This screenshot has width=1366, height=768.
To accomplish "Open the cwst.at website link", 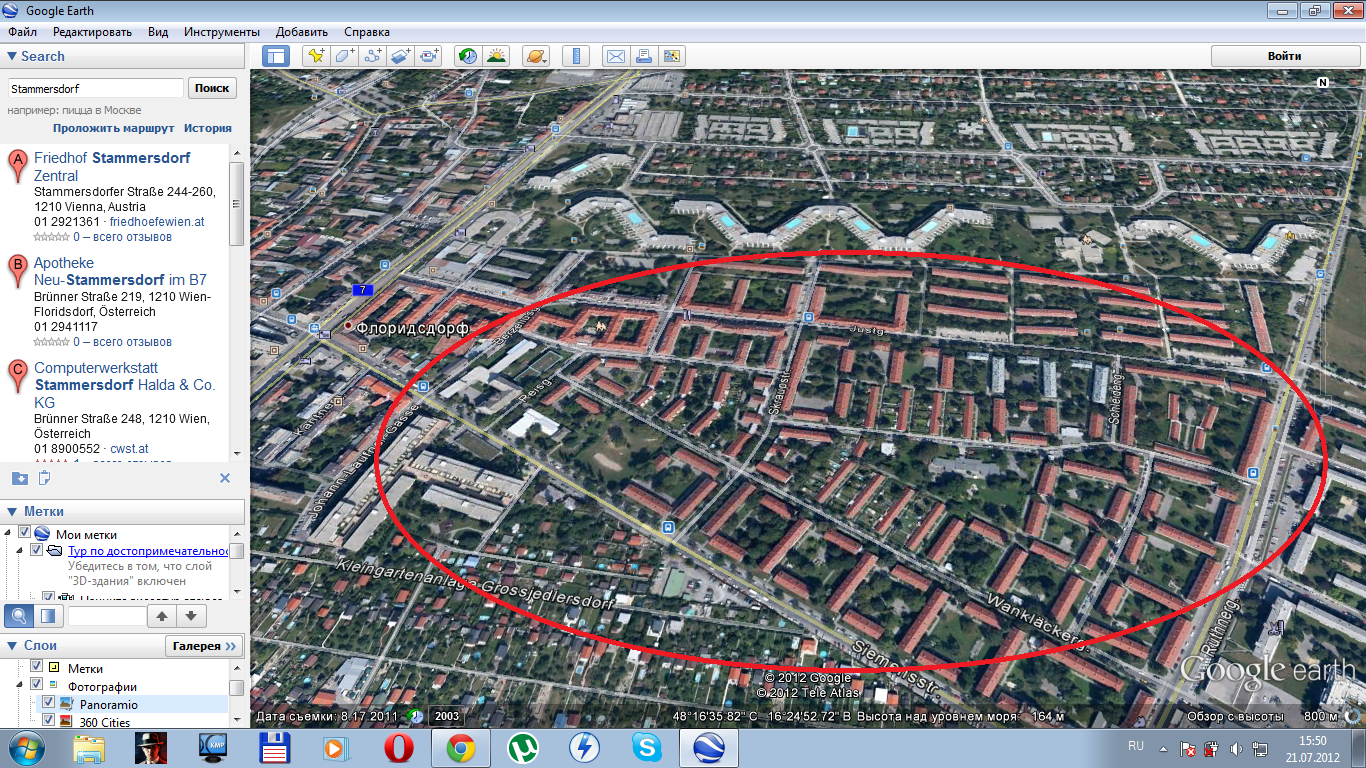I will 129,449.
